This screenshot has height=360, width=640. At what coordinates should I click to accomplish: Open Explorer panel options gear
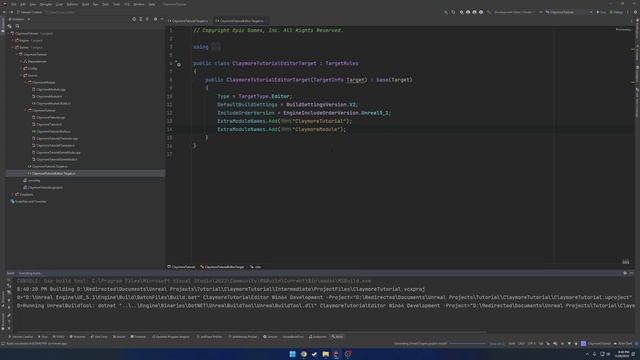[155, 19]
